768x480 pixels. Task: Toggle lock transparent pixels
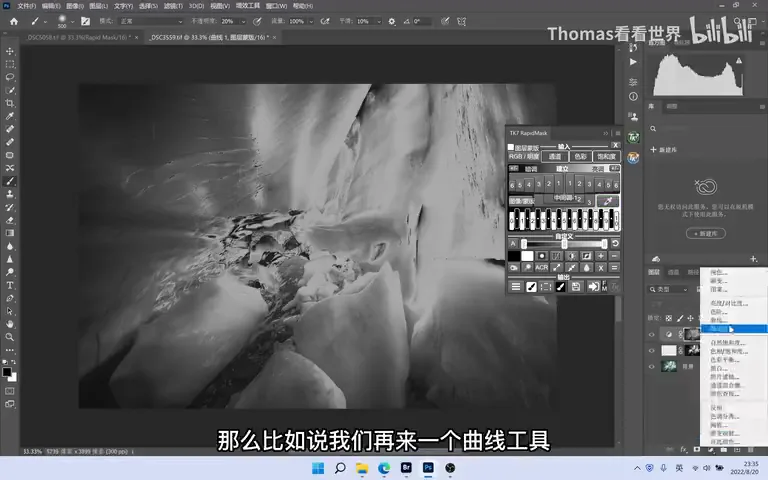669,318
